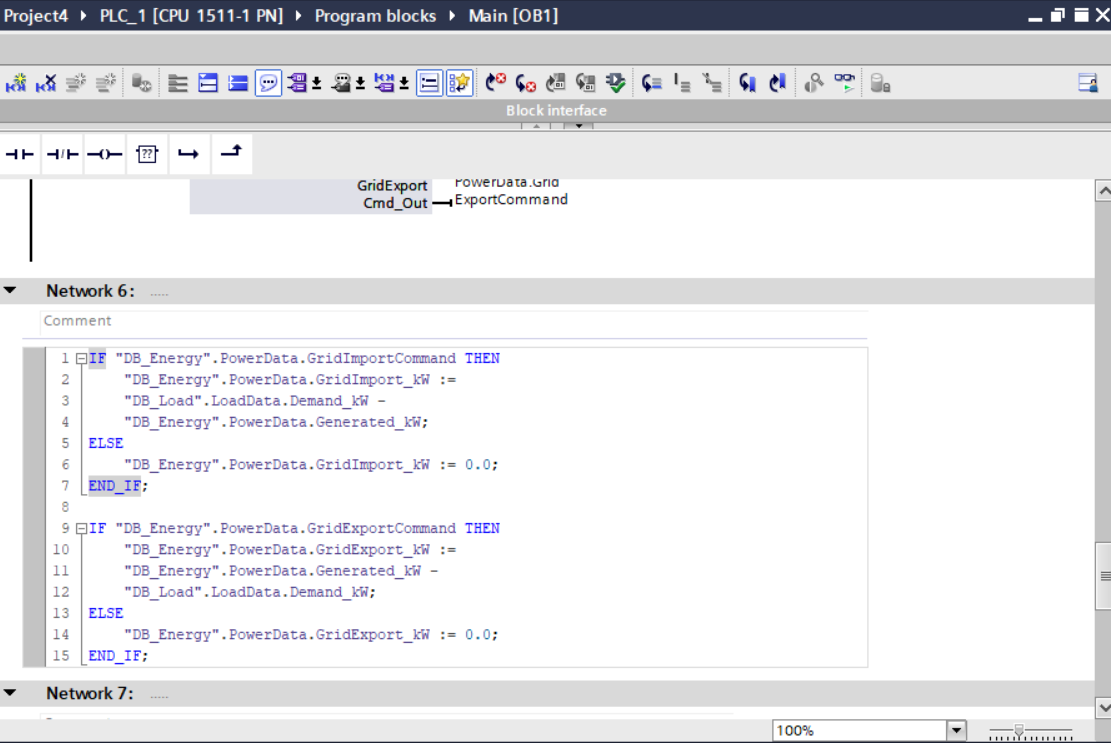Click GridExport Cmd_Out output pin label
Viewport: 1111px width, 743px height.
tap(393, 194)
